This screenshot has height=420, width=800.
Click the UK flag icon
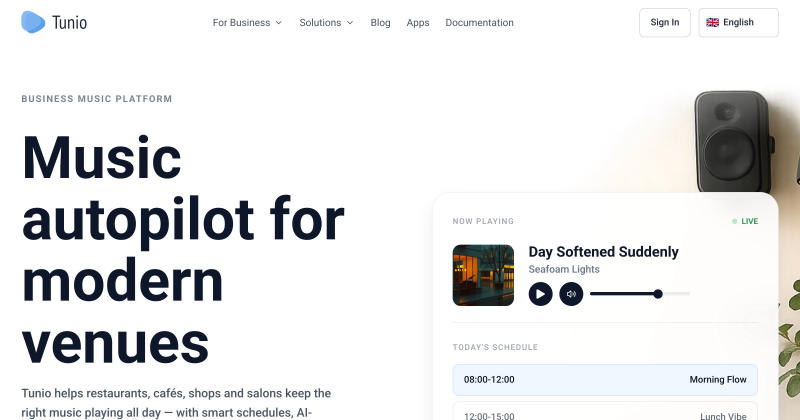(x=712, y=22)
